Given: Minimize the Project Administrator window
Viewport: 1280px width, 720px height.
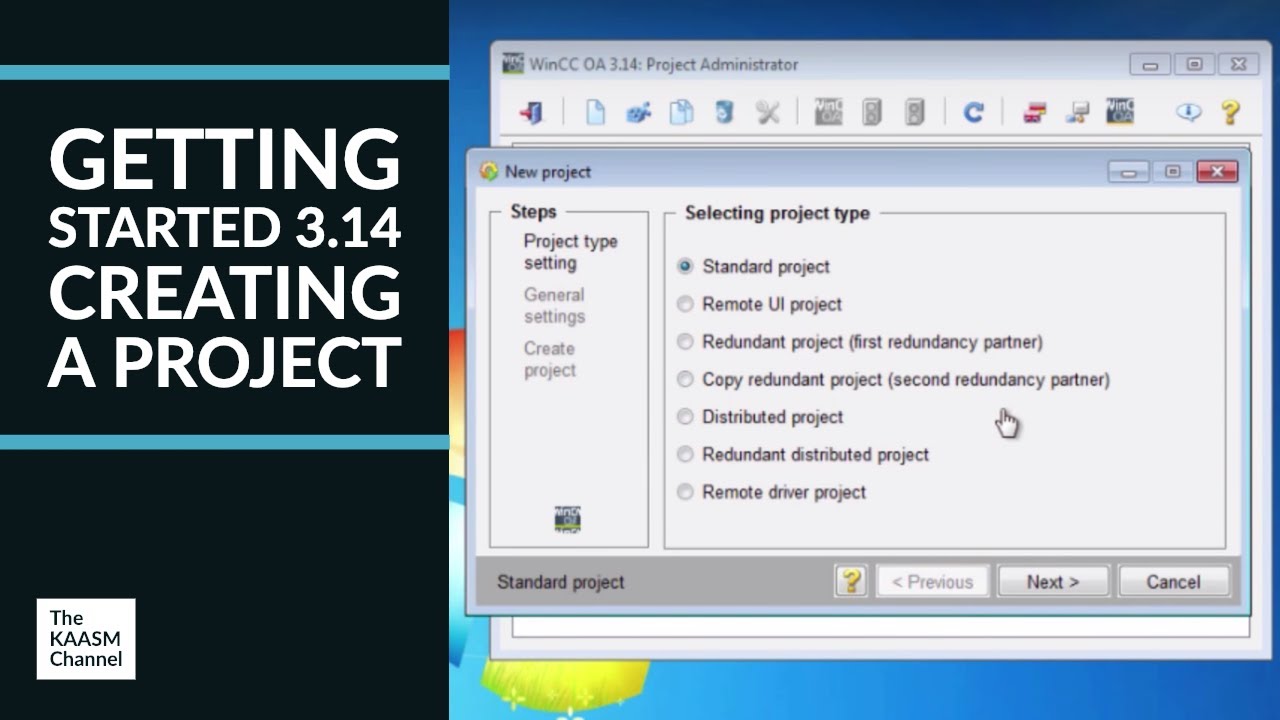Looking at the screenshot, I should click(1150, 64).
